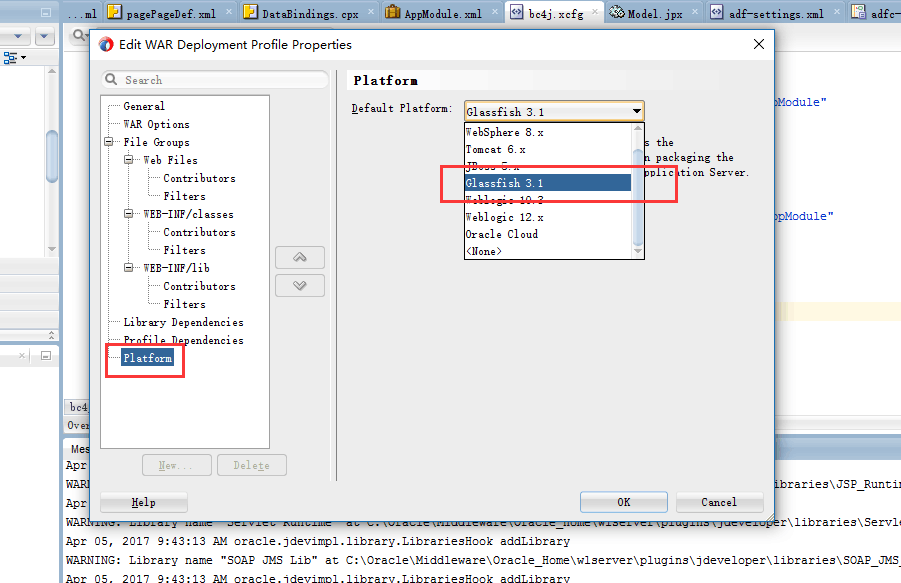Open the adf-settings.xml tab
Screen dimensions: 901x583
(x=776, y=13)
